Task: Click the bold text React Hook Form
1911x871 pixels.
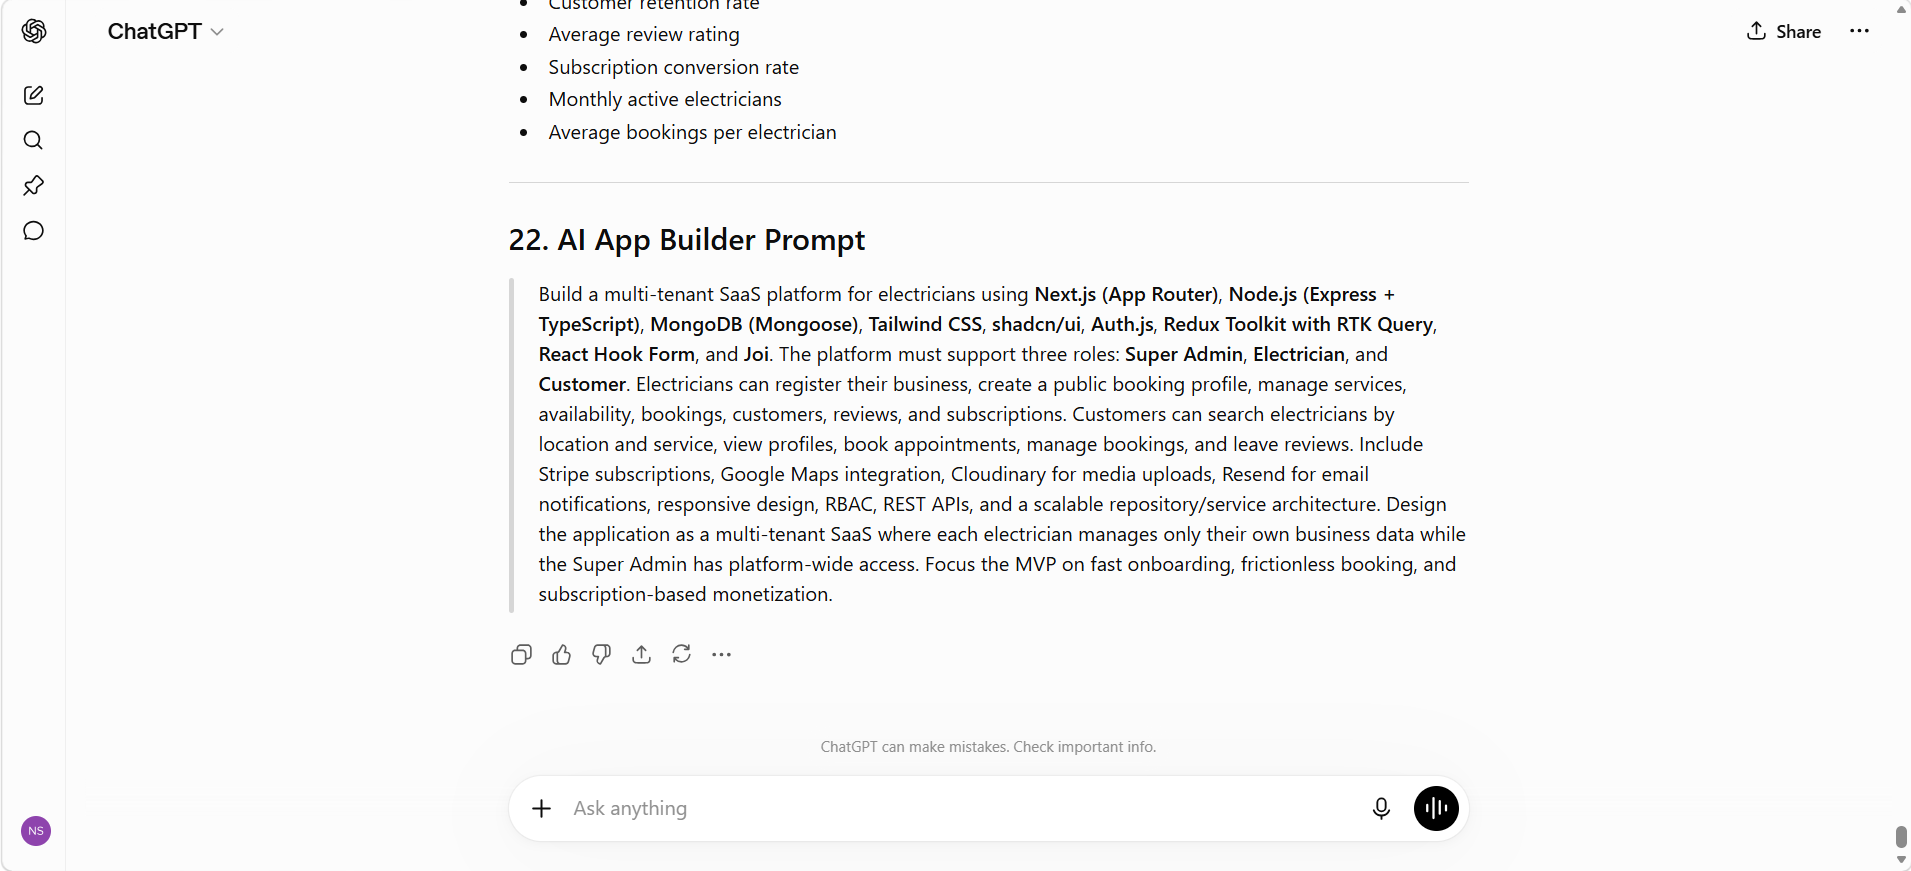Action: (x=616, y=354)
